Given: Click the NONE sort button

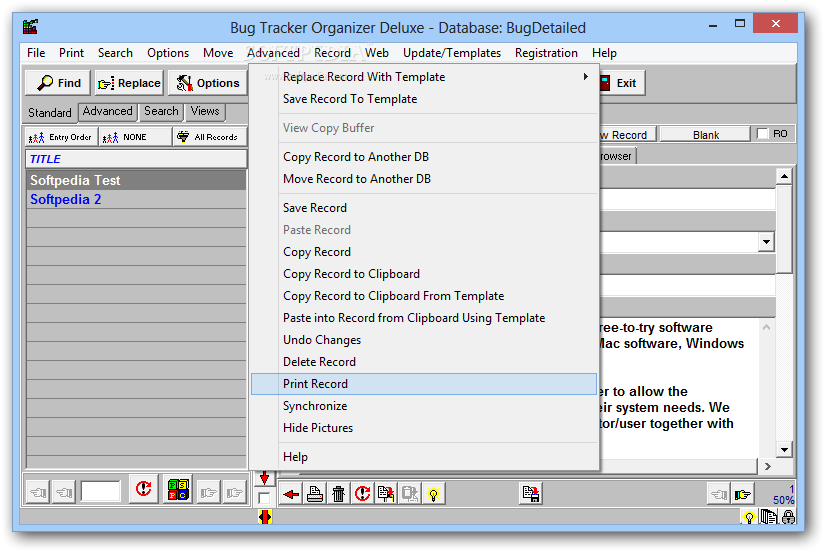Looking at the screenshot, I should [x=135, y=137].
